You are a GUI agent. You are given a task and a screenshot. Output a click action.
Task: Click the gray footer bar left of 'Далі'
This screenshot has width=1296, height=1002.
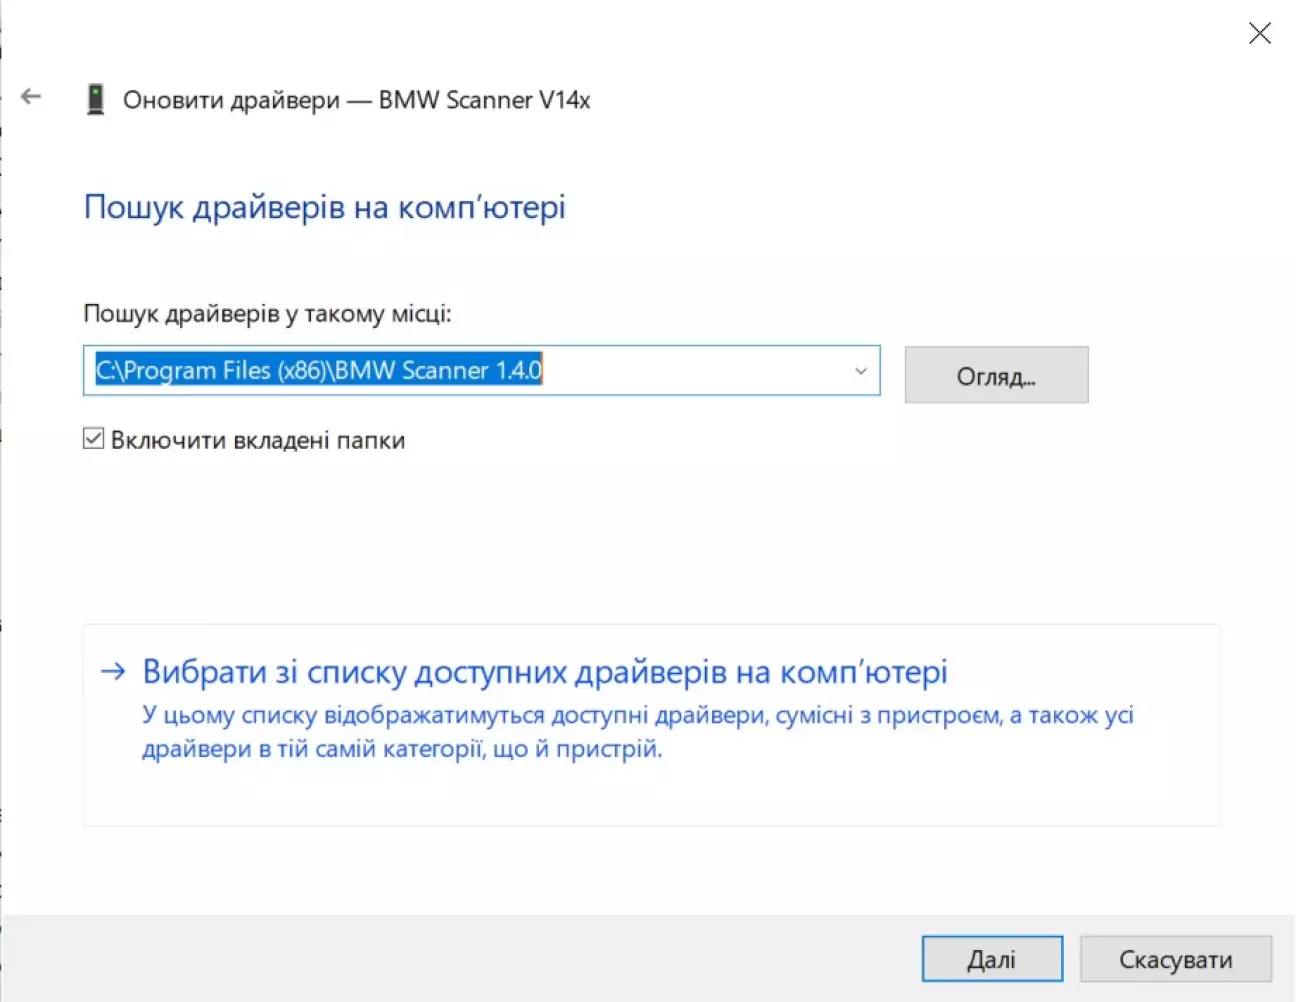pos(450,958)
